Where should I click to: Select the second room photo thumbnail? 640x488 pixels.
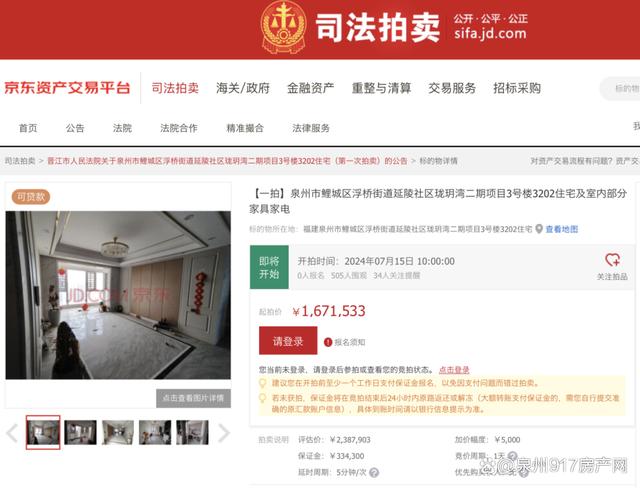tap(80, 433)
